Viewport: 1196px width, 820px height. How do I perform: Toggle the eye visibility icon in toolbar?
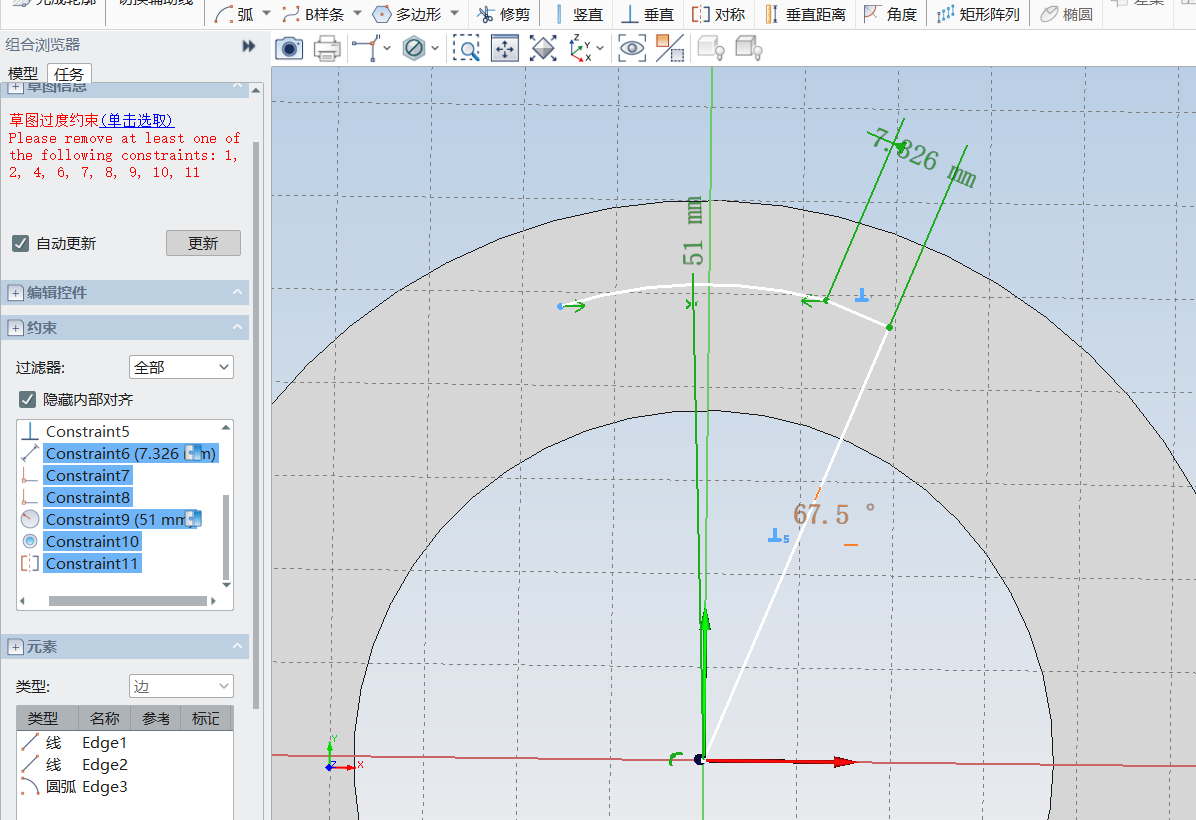632,48
